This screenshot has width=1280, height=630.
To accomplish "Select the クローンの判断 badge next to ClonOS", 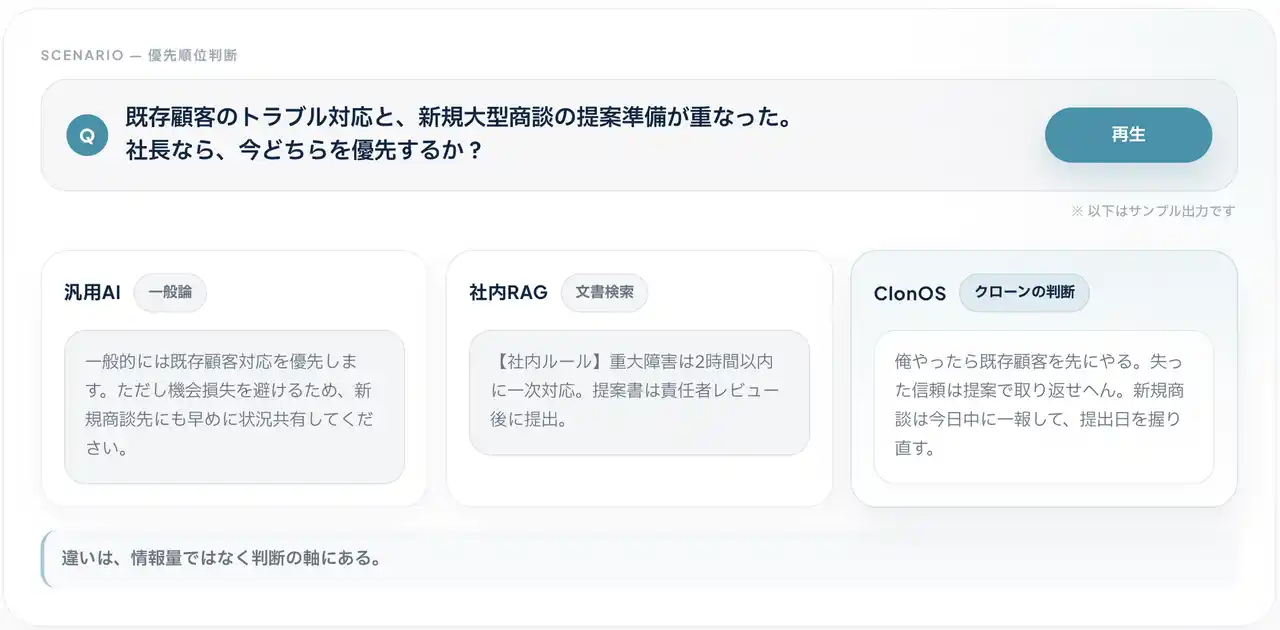I will pos(1024,293).
